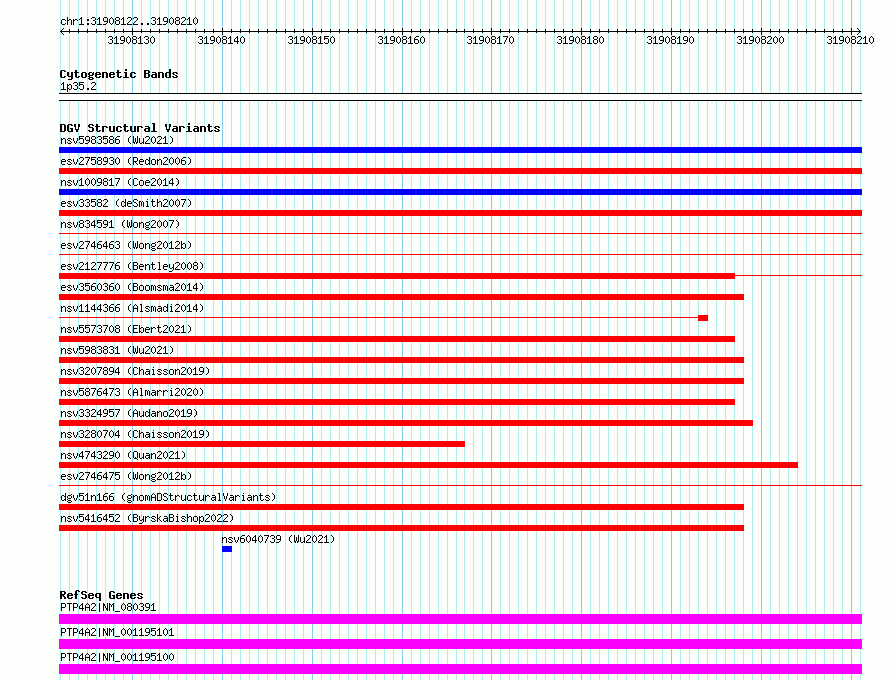Click ruler position 31908160
890x680 pixels.
(x=401, y=40)
